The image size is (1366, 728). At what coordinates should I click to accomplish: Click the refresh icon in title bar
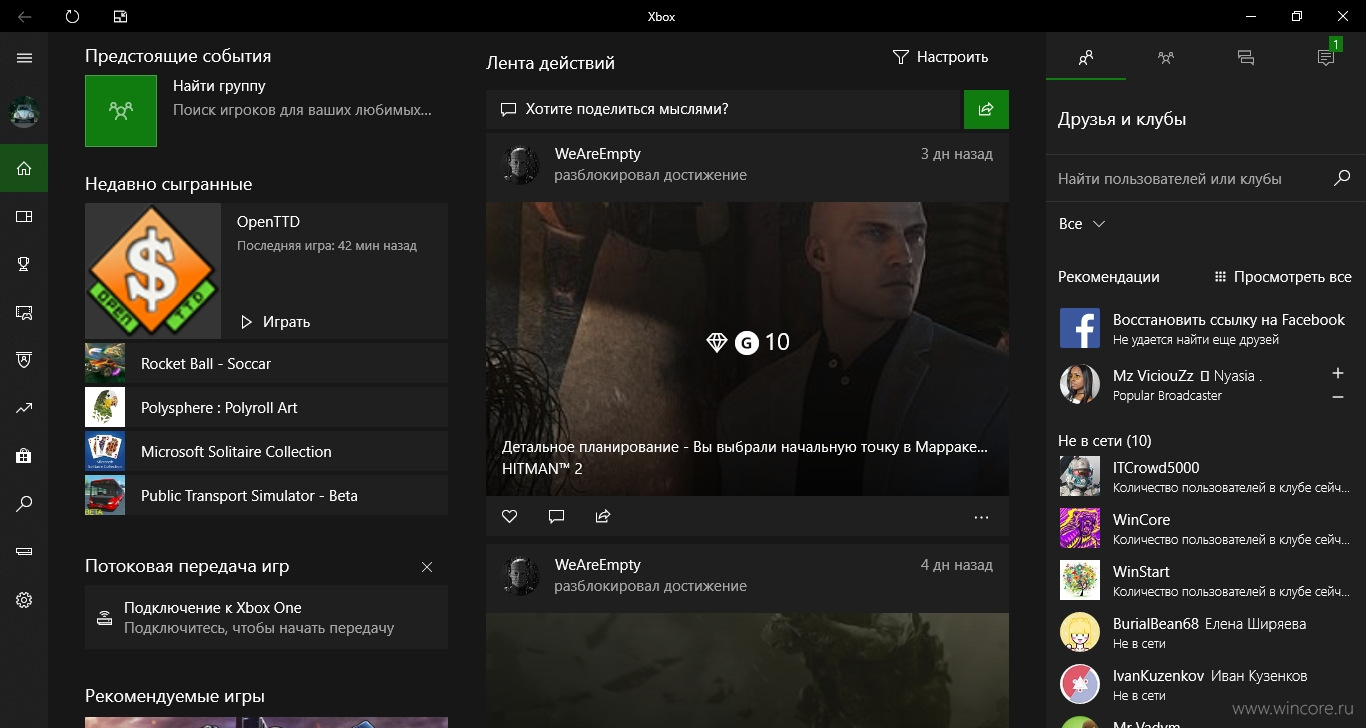tap(72, 17)
